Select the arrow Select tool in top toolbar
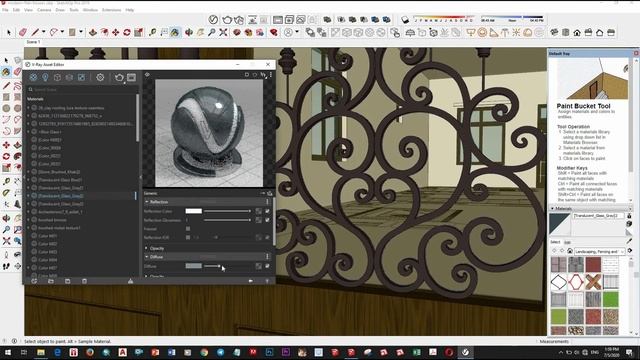Viewport: 640px width, 360px height. click(x=9, y=32)
